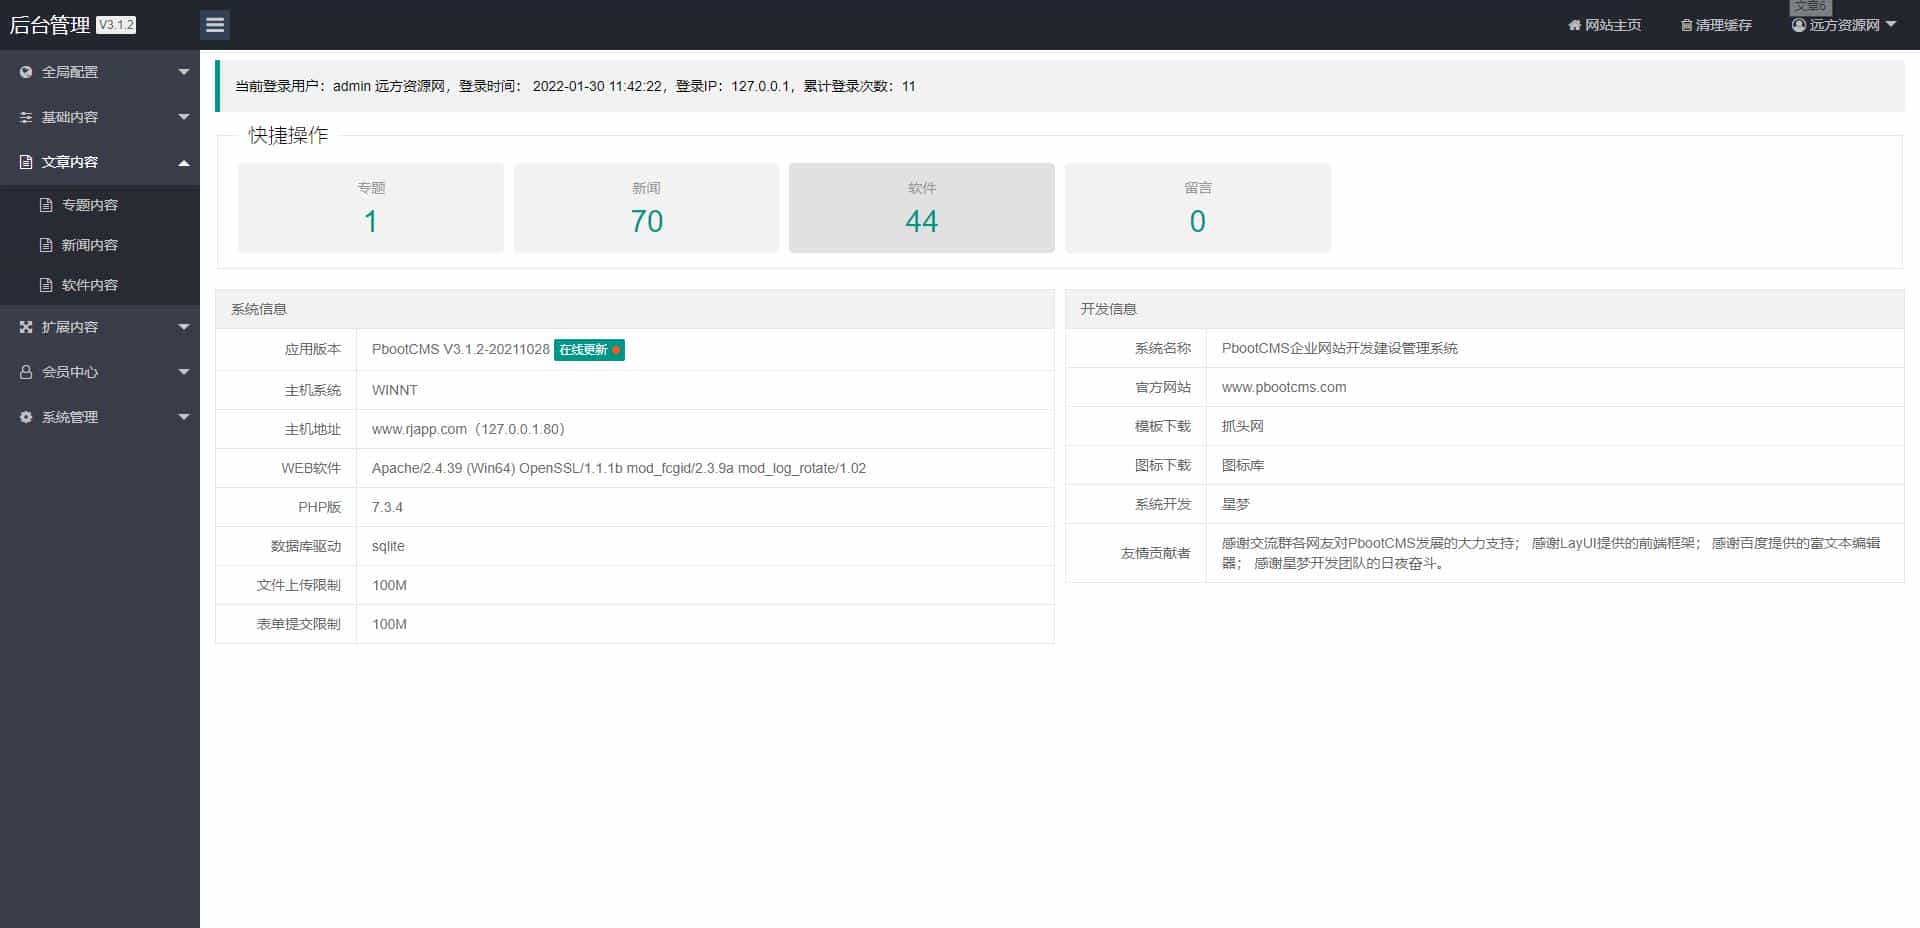This screenshot has width=1920, height=928.
Task: Click the puzzle icon beside 扩展内容
Action: point(26,327)
